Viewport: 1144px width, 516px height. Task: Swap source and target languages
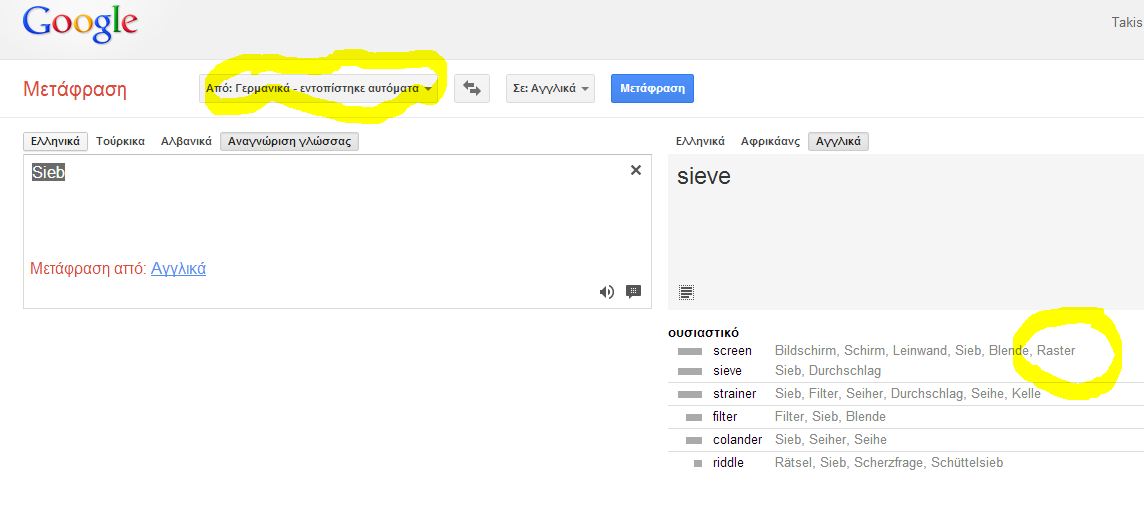472,88
